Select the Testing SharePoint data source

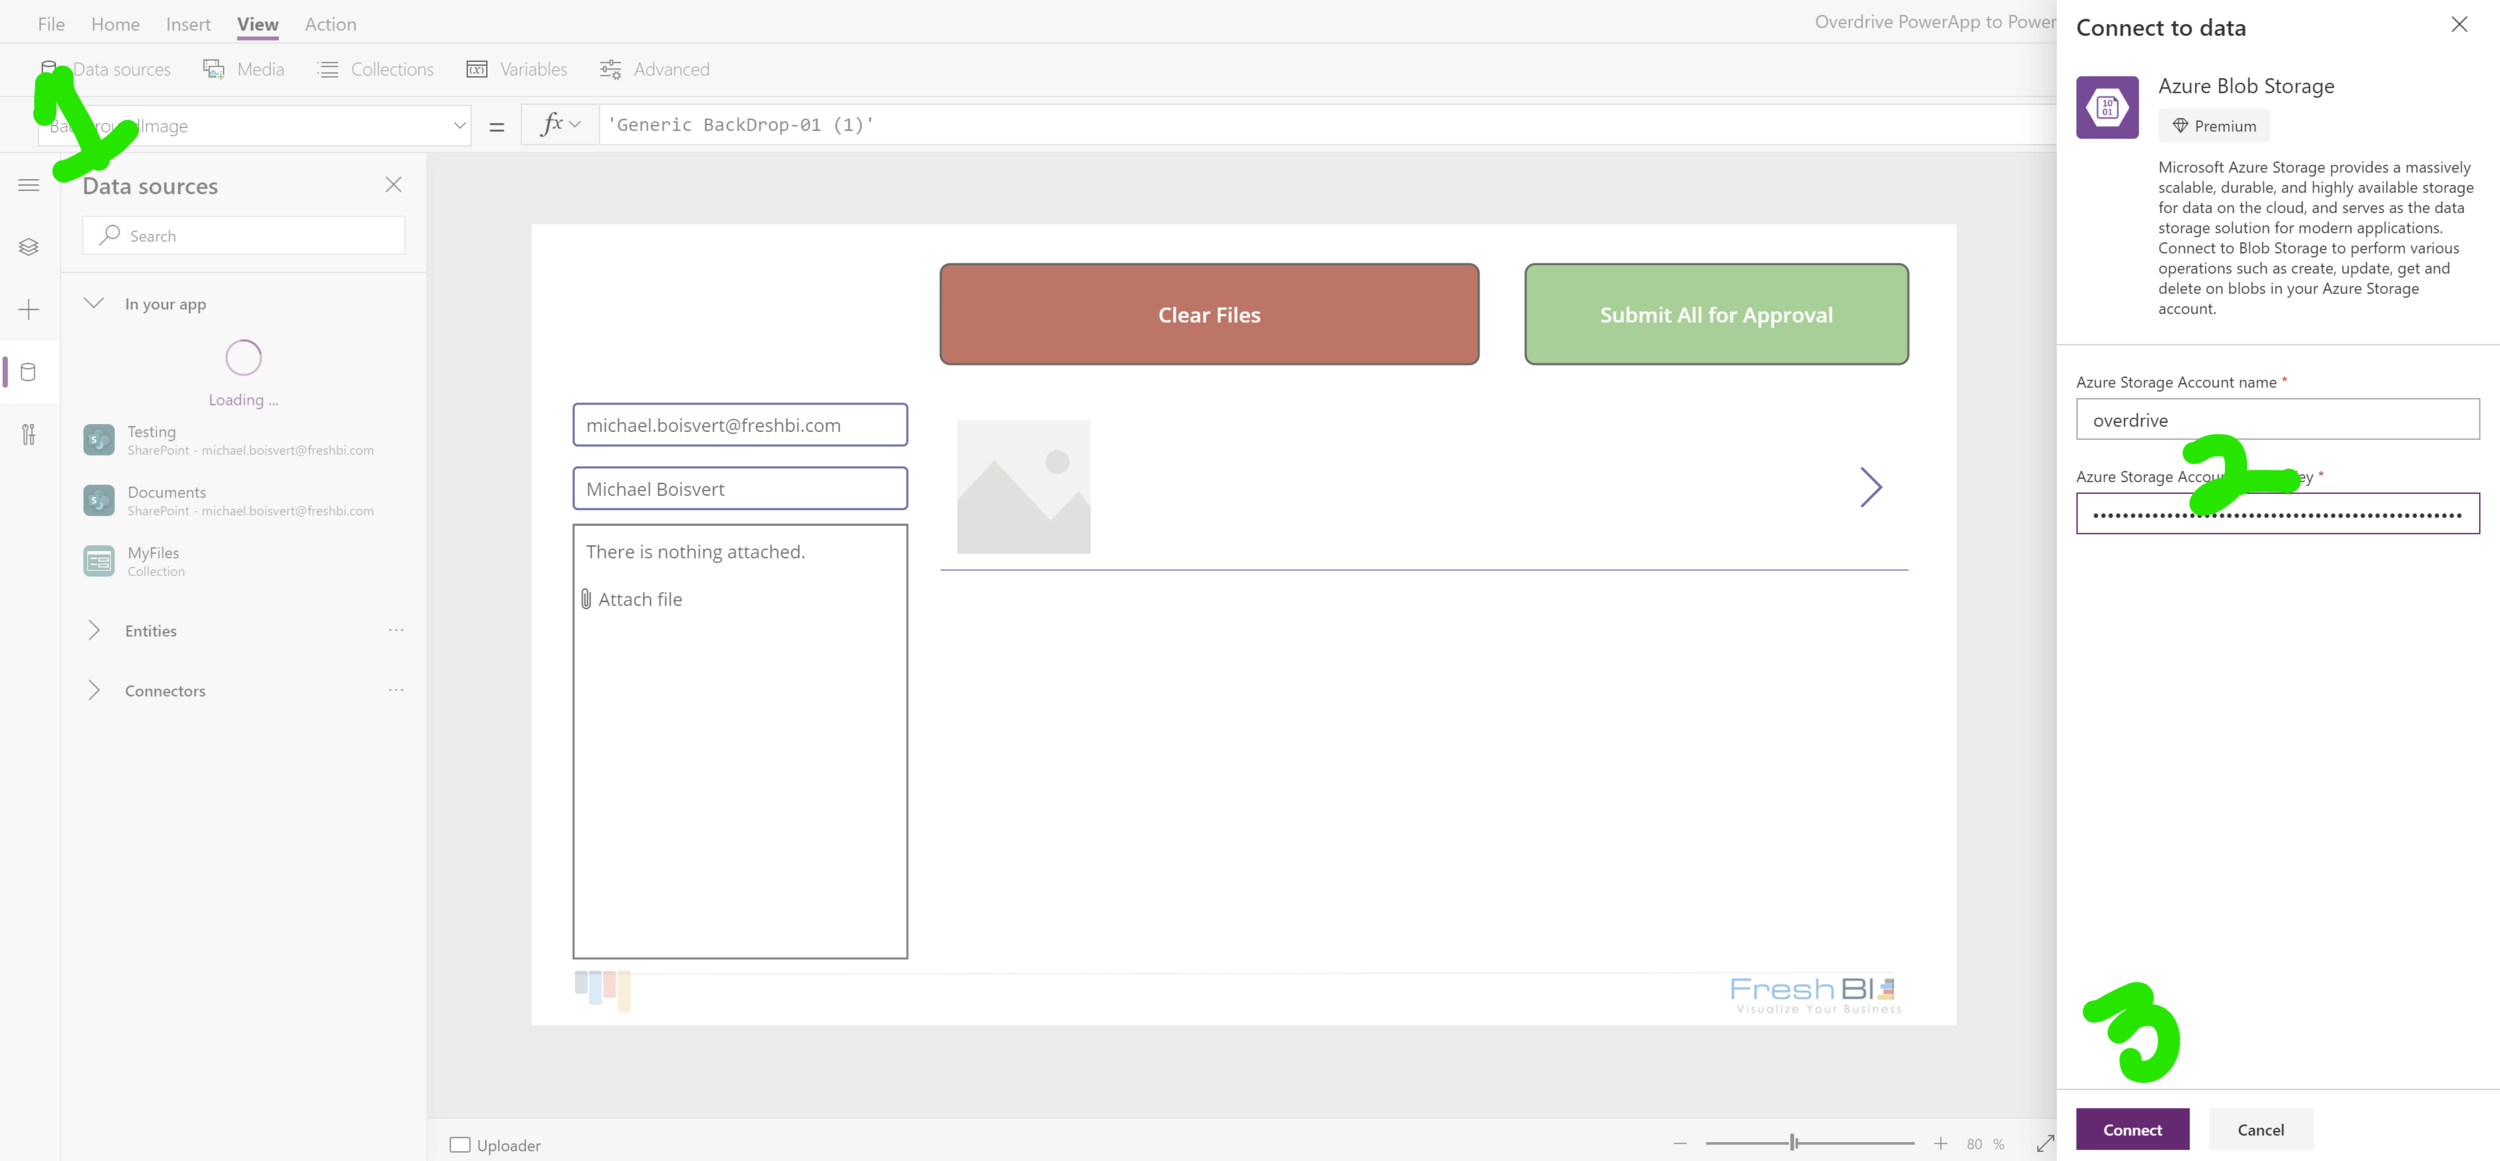pos(243,440)
